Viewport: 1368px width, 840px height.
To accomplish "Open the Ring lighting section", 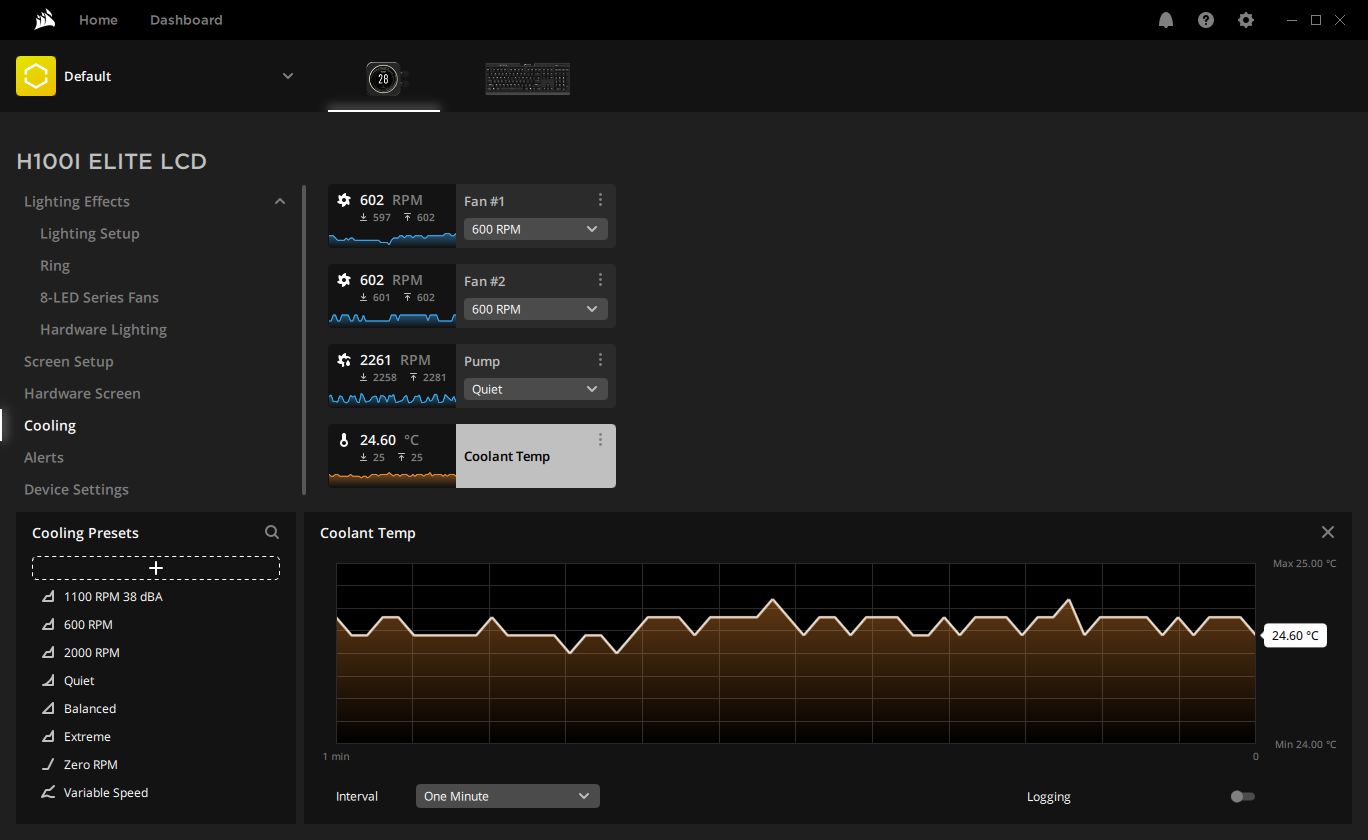I will click(55, 265).
